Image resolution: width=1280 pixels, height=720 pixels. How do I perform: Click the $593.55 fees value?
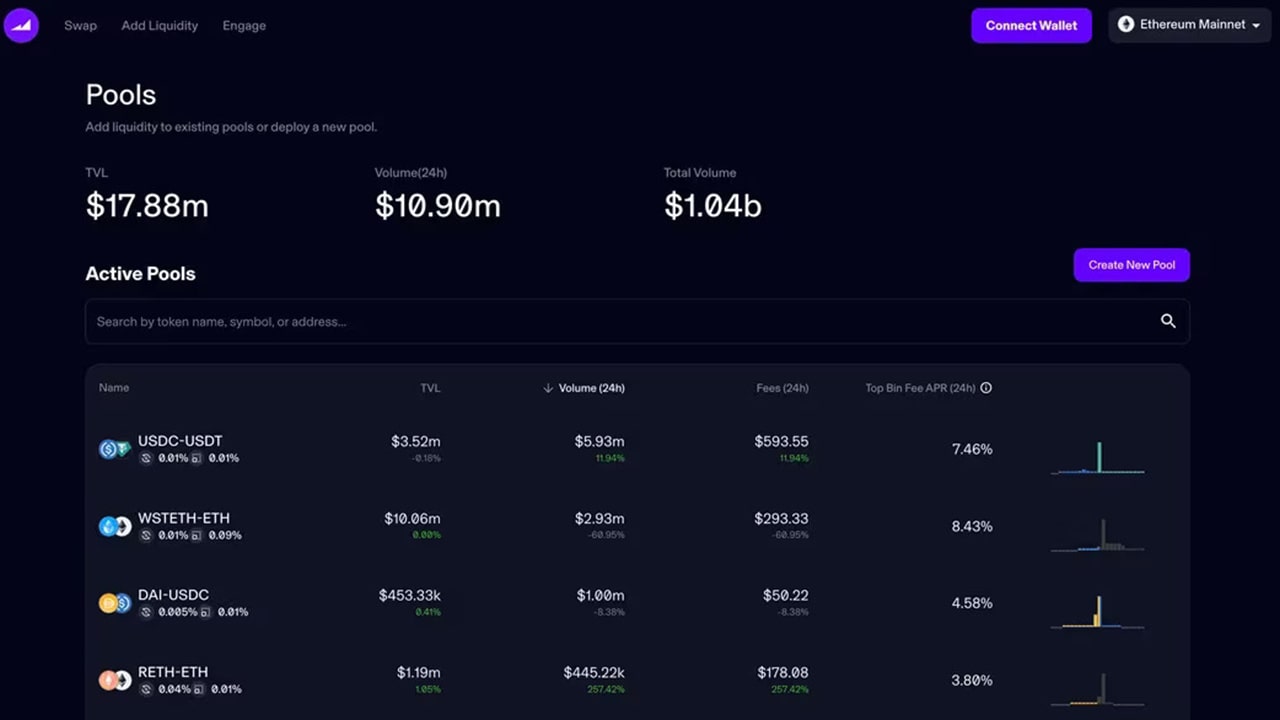(x=782, y=441)
